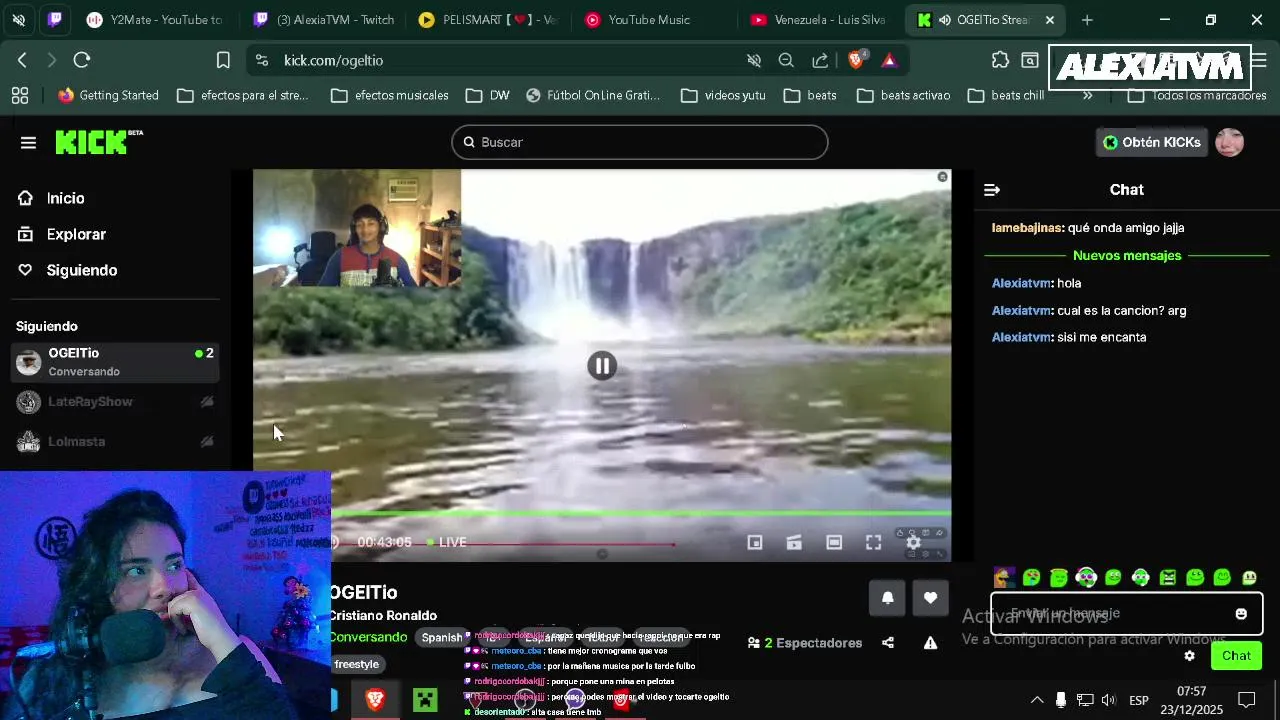Switch to Venezuela - Luis Silva tab
The width and height of the screenshot is (1280, 720).
click(818, 20)
